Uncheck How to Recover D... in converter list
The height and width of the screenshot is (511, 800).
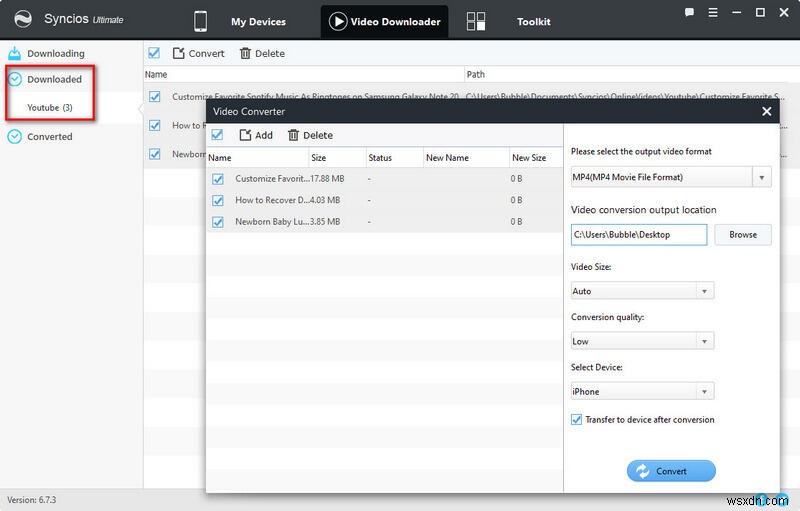[x=218, y=200]
